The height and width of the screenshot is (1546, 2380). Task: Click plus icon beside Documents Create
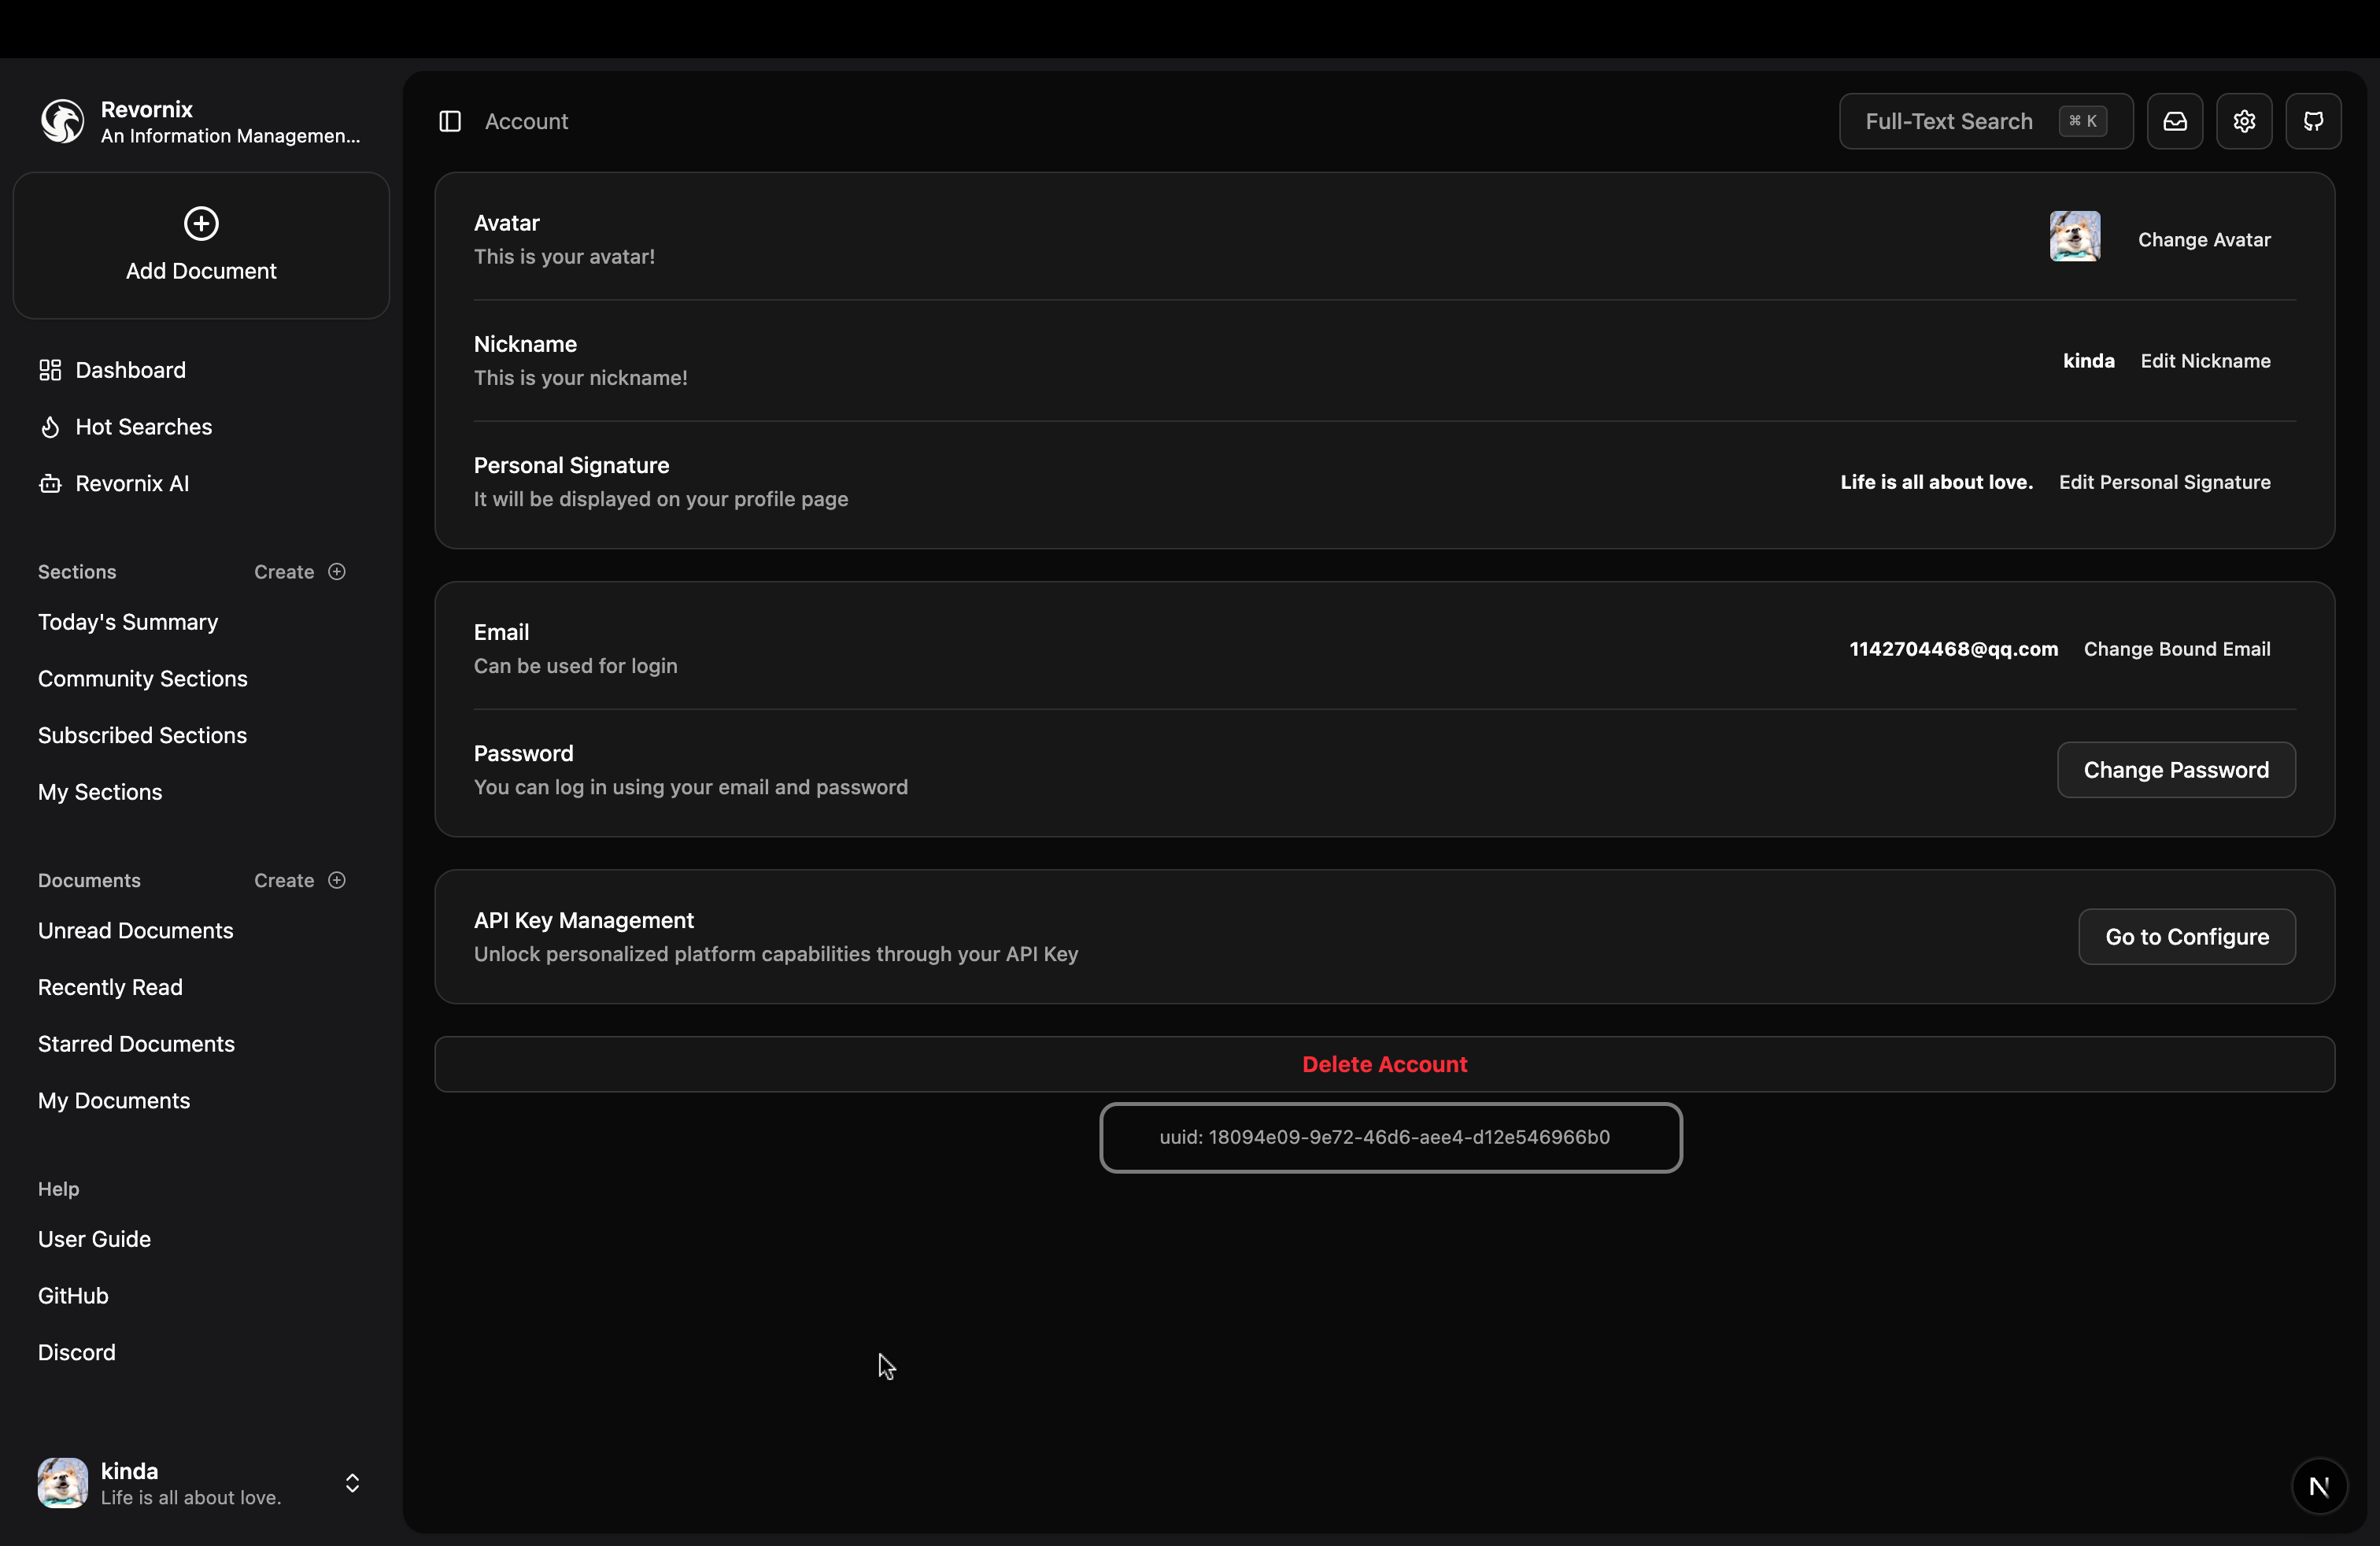point(337,880)
